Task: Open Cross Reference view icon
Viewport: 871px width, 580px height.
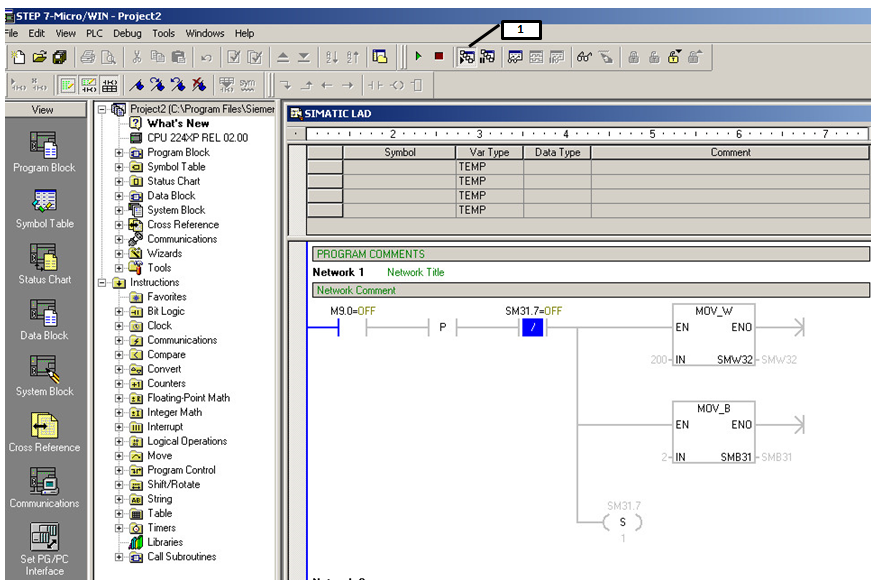Action: coord(44,425)
